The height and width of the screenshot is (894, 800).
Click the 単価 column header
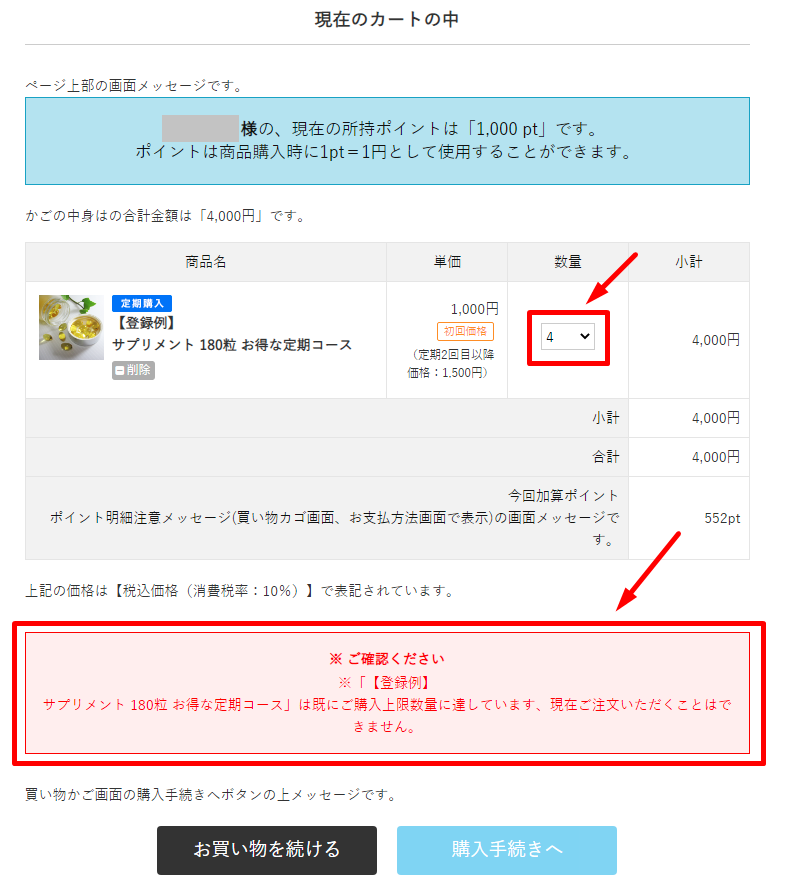(447, 262)
